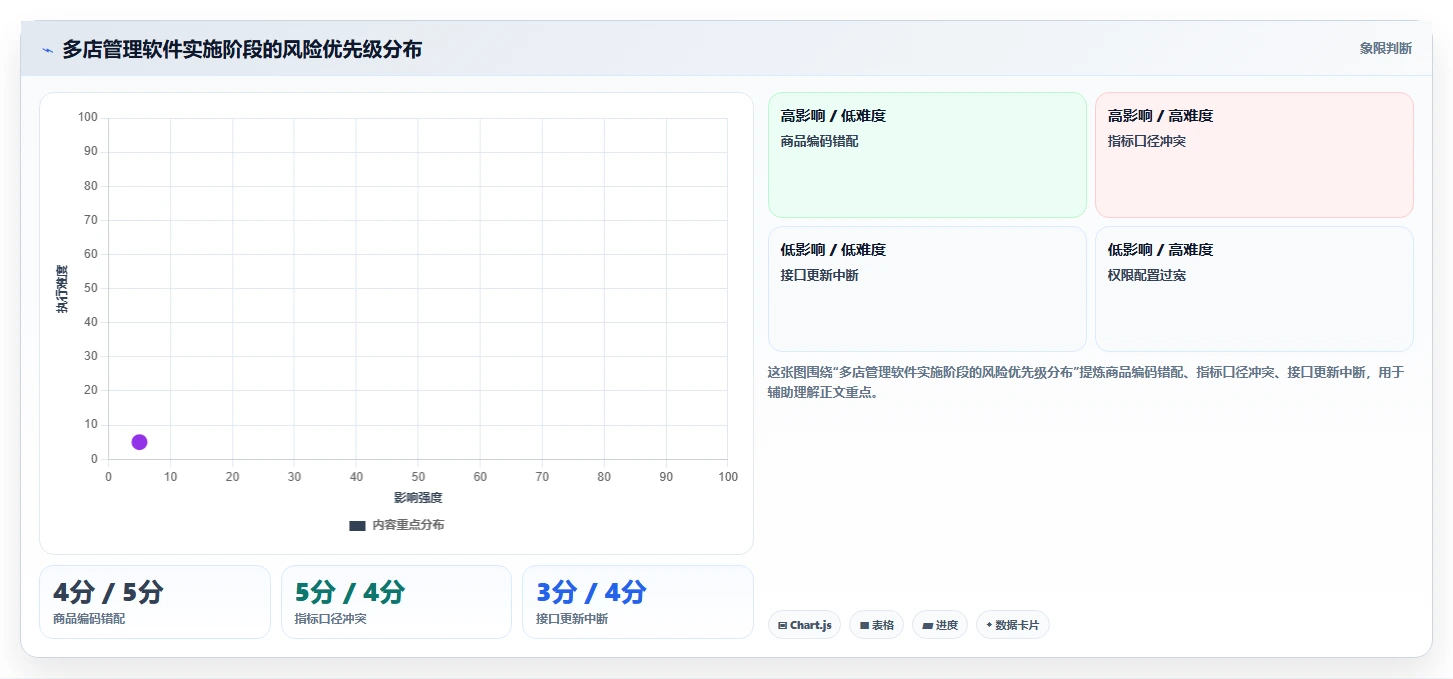The width and height of the screenshot is (1453, 679).
Task: Select the 4分 / 5分 商品编码错配 stat card
Action: click(155, 602)
